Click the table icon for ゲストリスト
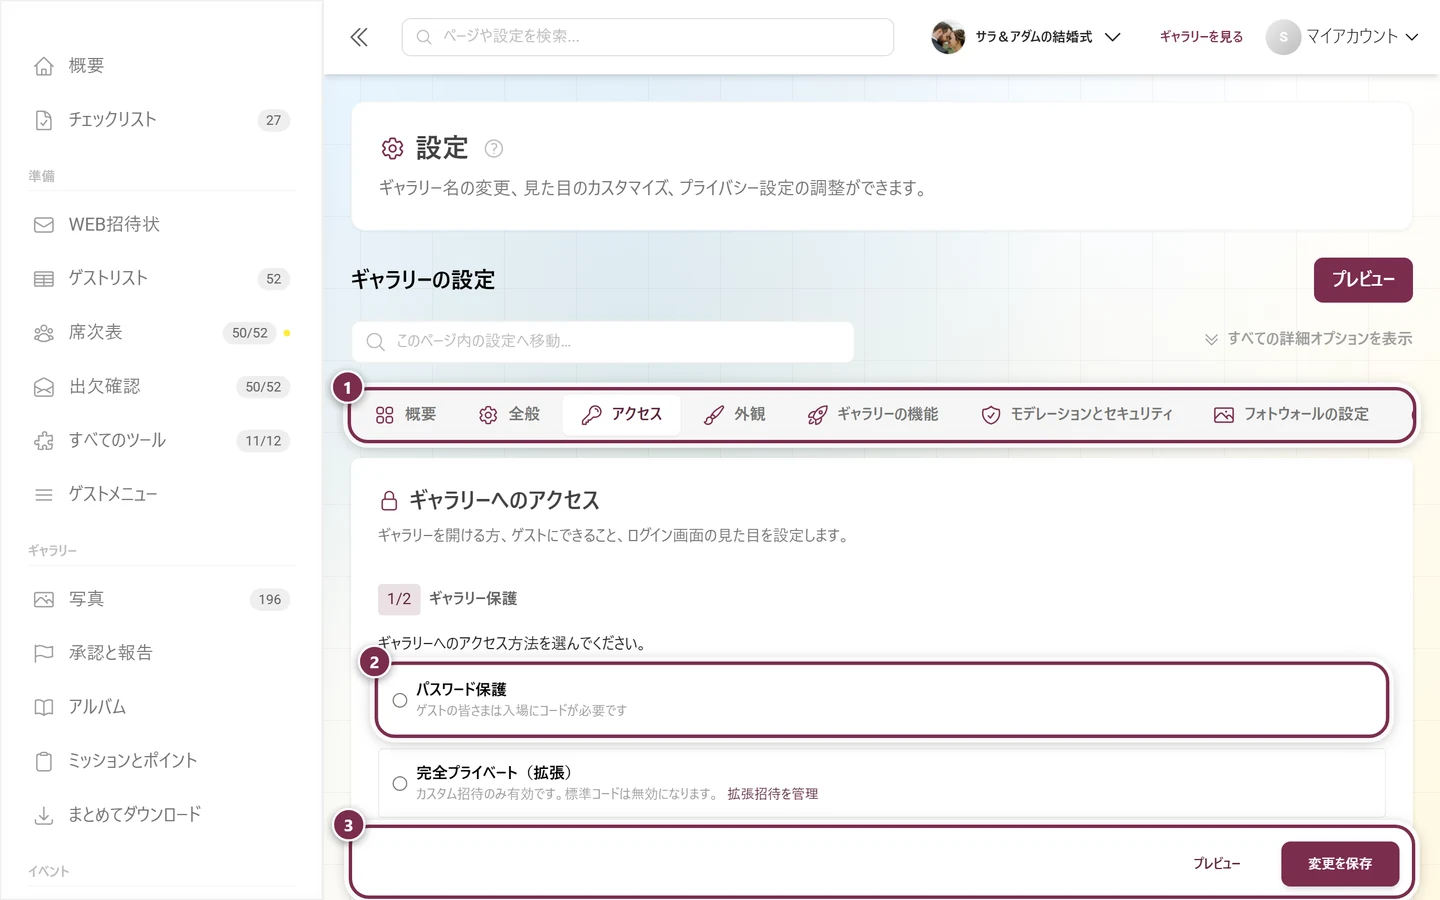1440x900 pixels. point(44,279)
